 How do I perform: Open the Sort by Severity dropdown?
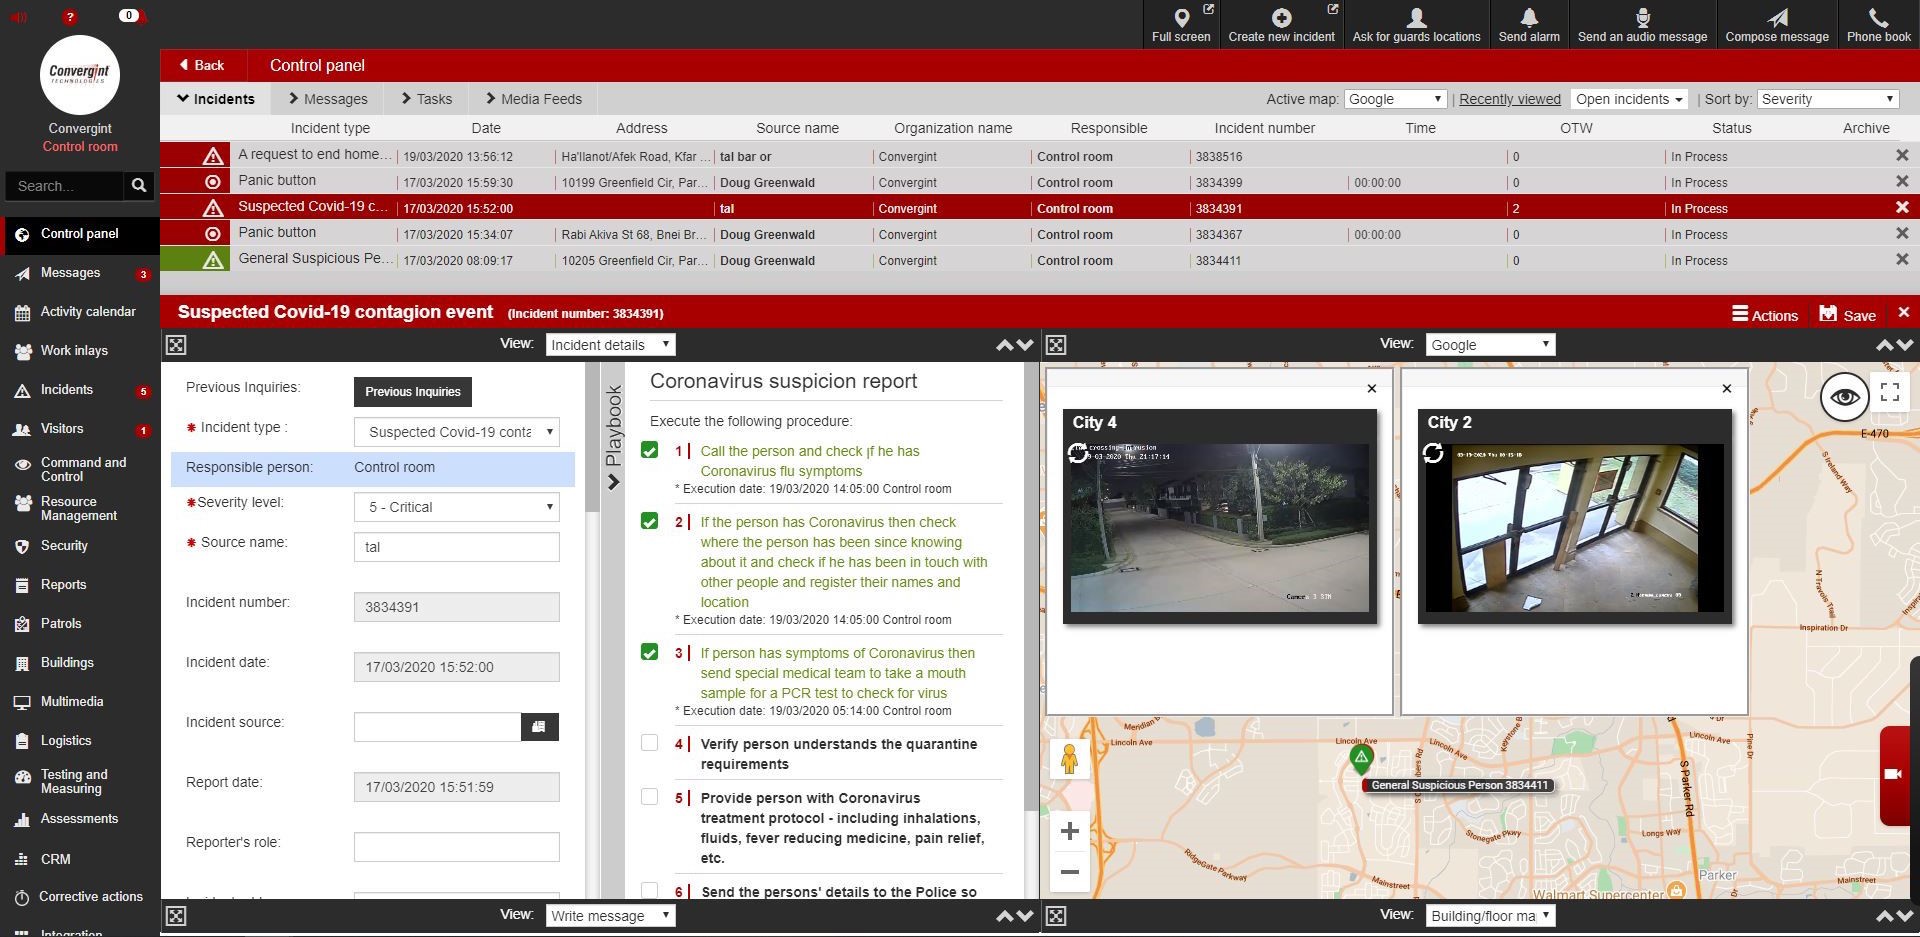tap(1827, 99)
